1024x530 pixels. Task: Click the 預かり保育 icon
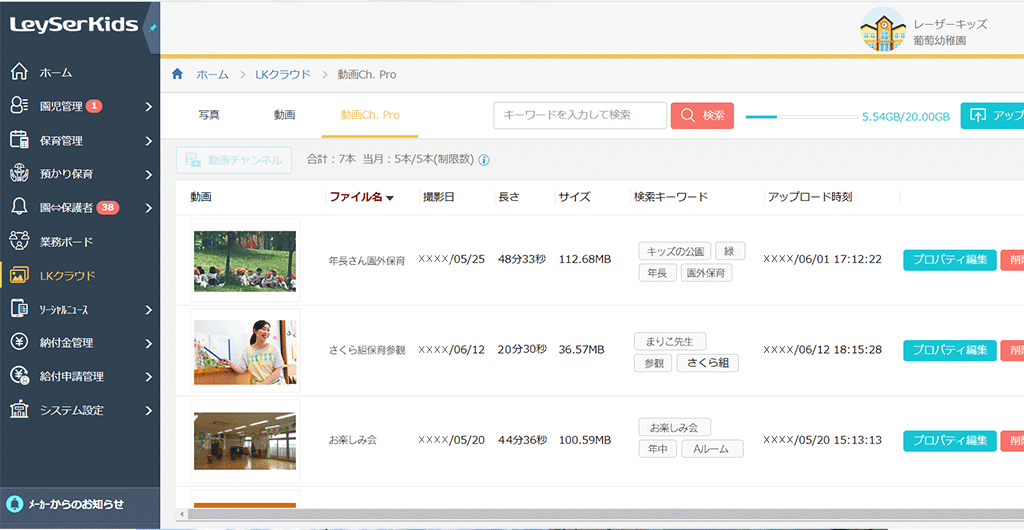click(x=20, y=174)
